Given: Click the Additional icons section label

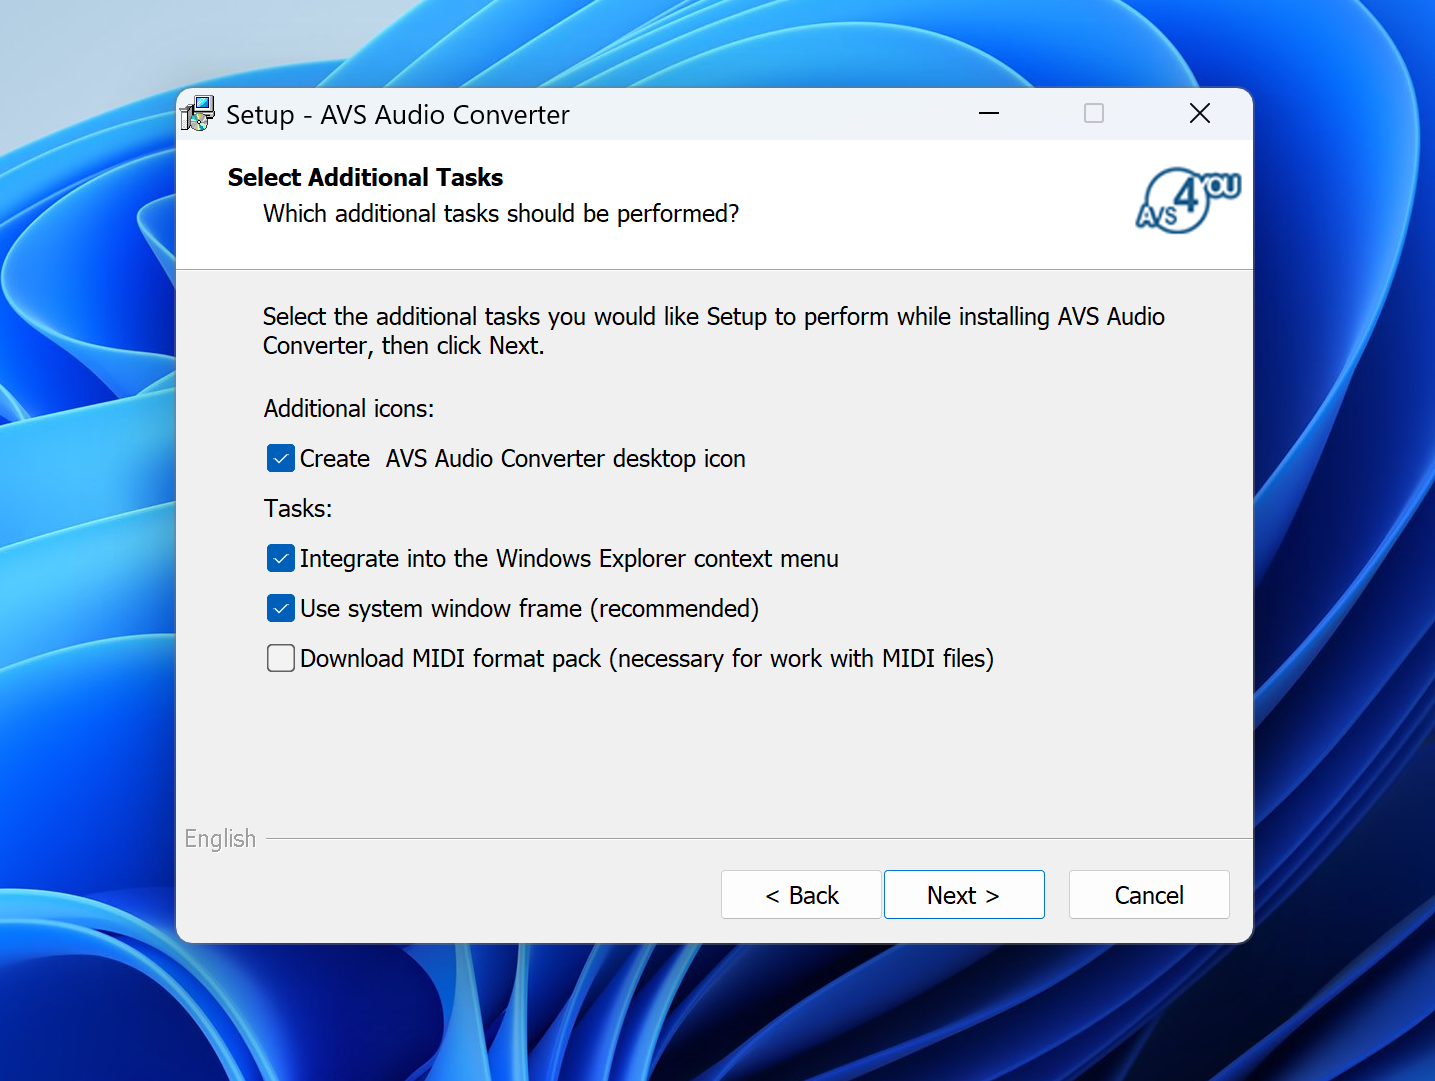Looking at the screenshot, I should tap(349, 409).
